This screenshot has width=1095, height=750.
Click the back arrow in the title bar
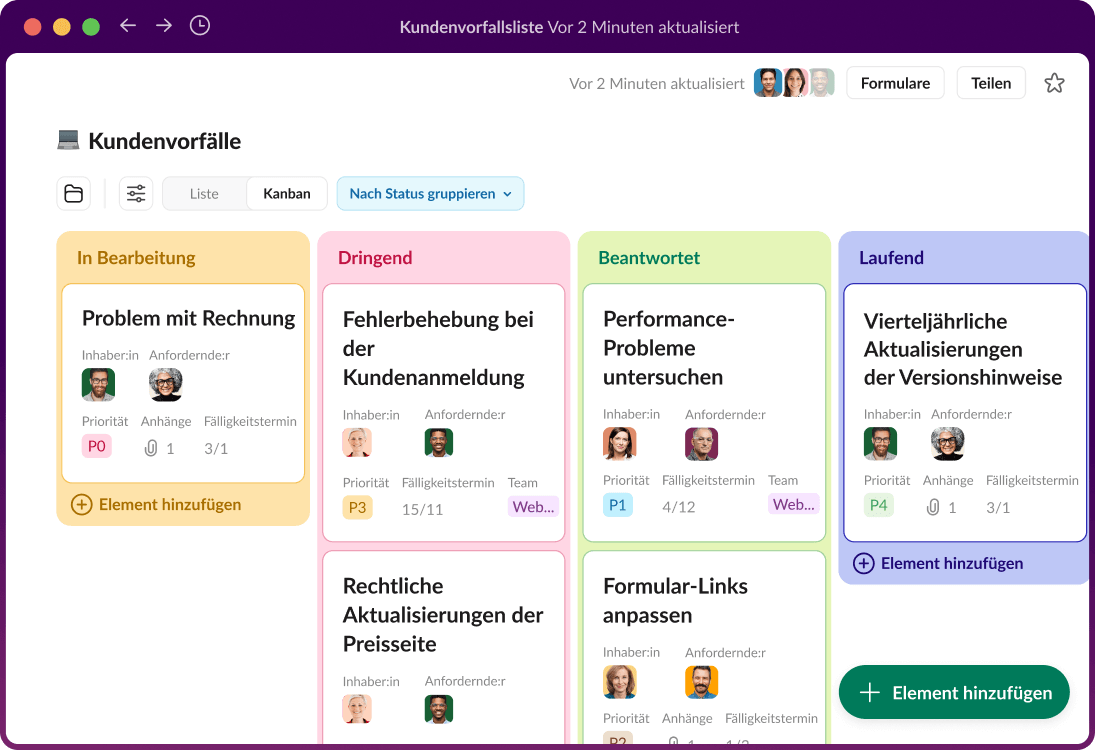128,26
